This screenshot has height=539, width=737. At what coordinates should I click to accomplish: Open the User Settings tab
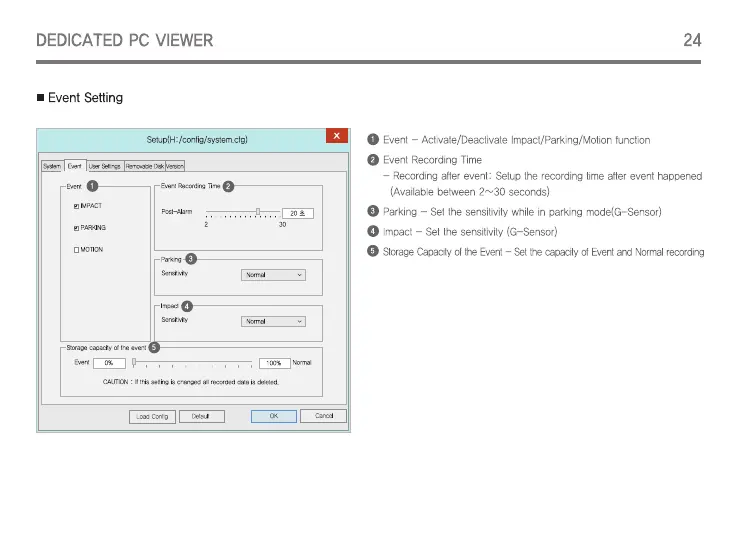click(105, 166)
